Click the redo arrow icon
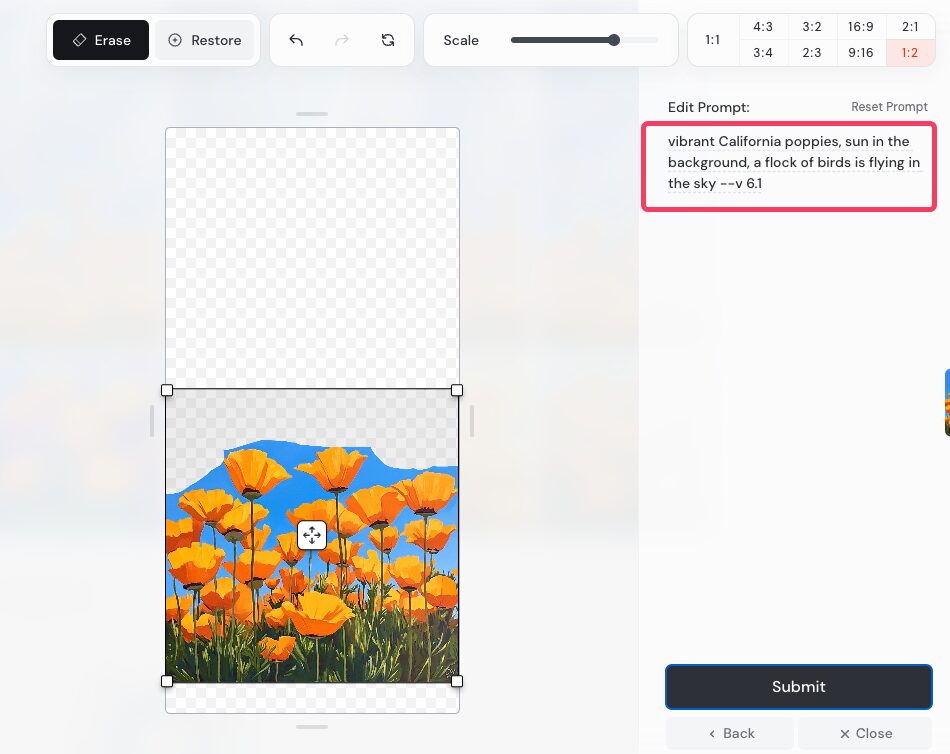950x754 pixels. pyautogui.click(x=342, y=40)
